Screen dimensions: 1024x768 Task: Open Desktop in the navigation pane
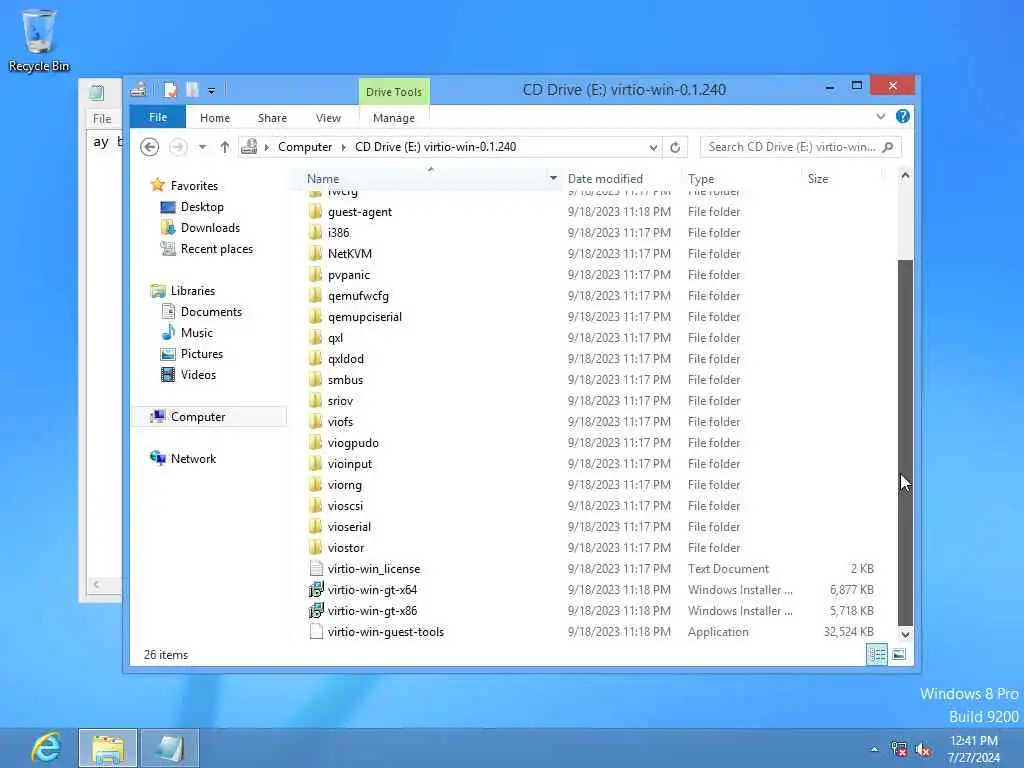coord(202,207)
